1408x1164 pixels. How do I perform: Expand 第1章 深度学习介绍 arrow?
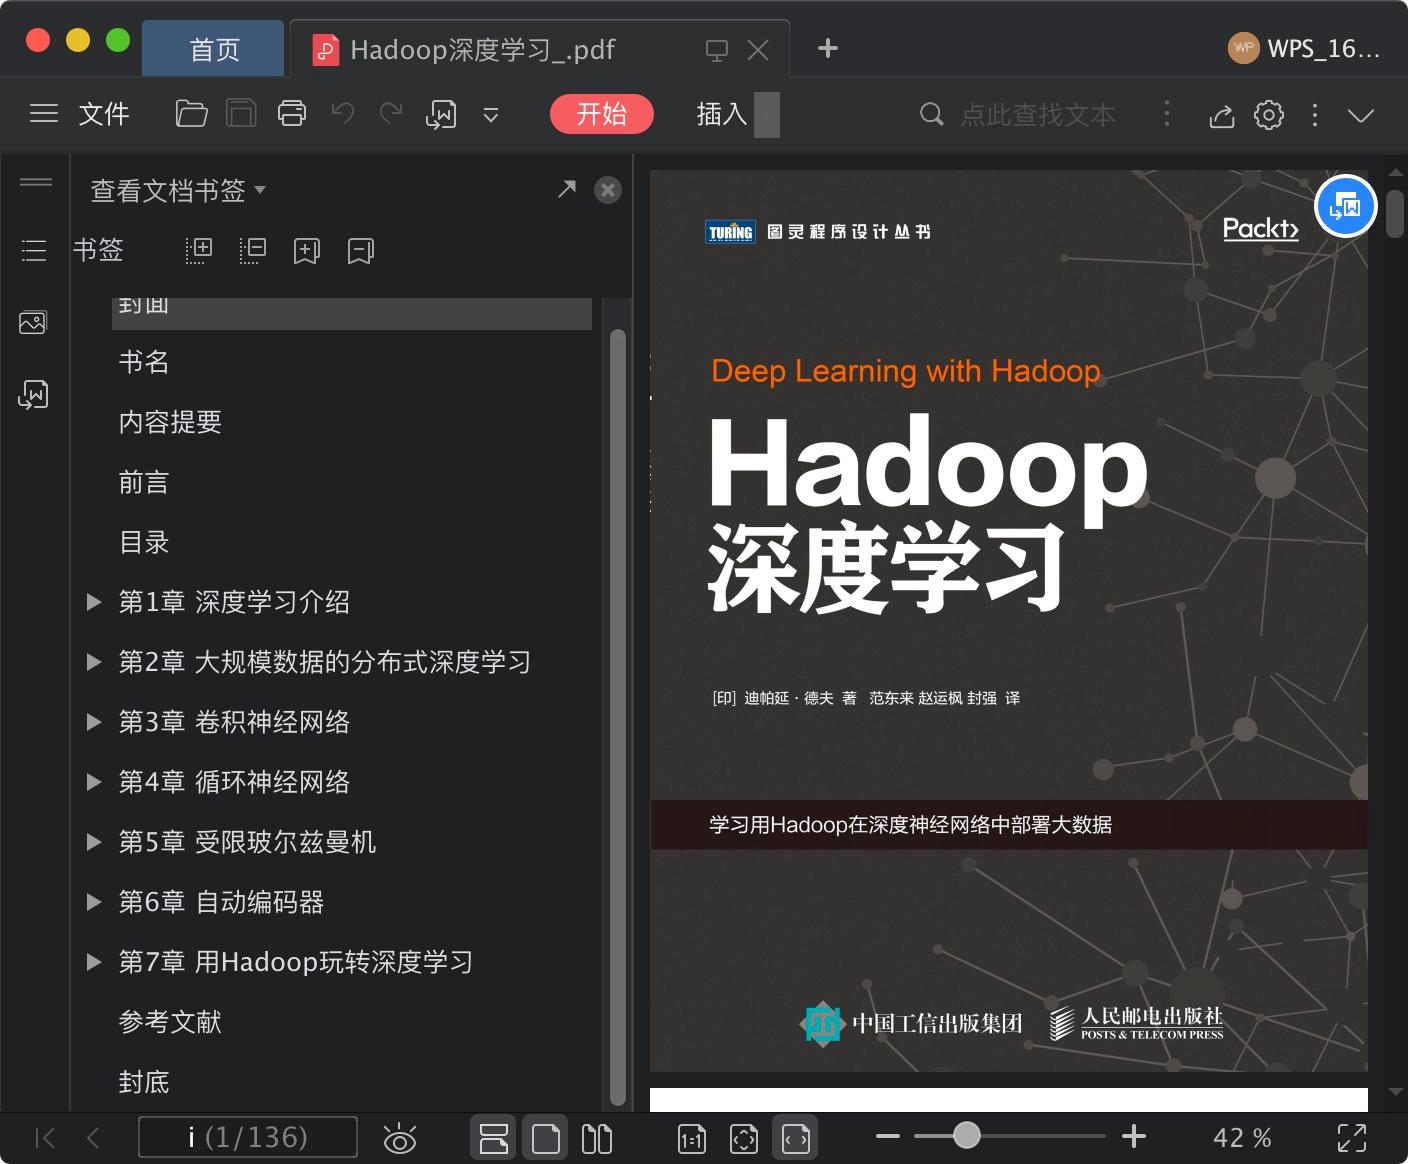click(x=94, y=602)
